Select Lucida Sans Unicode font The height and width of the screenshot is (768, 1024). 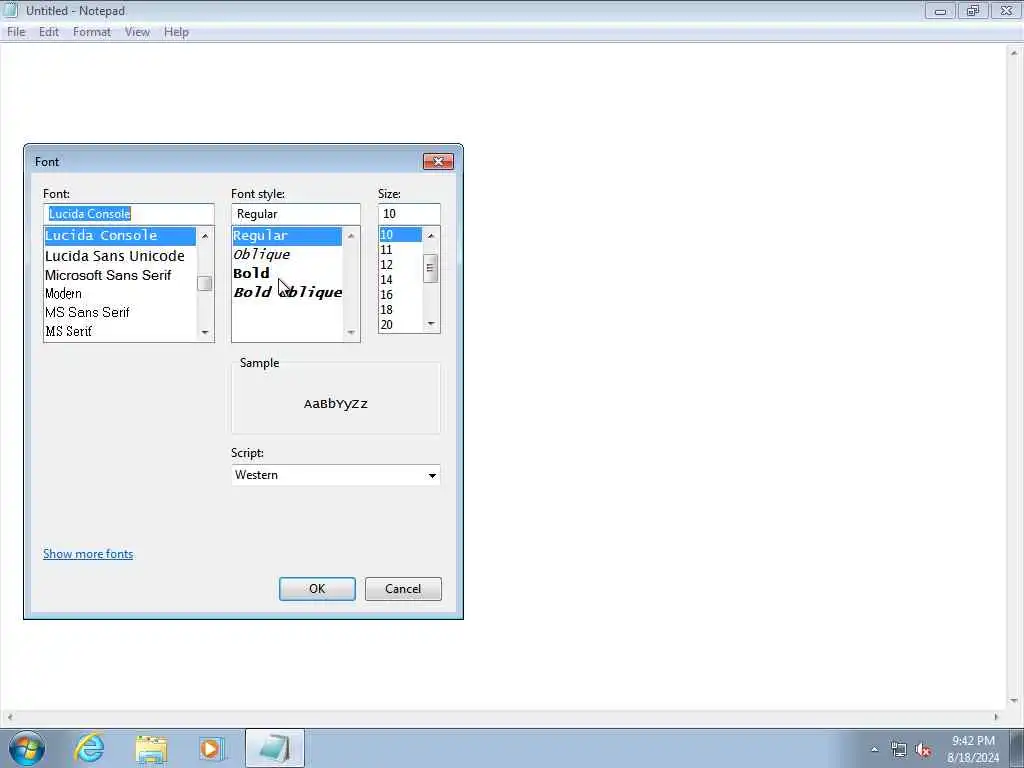[120, 256]
